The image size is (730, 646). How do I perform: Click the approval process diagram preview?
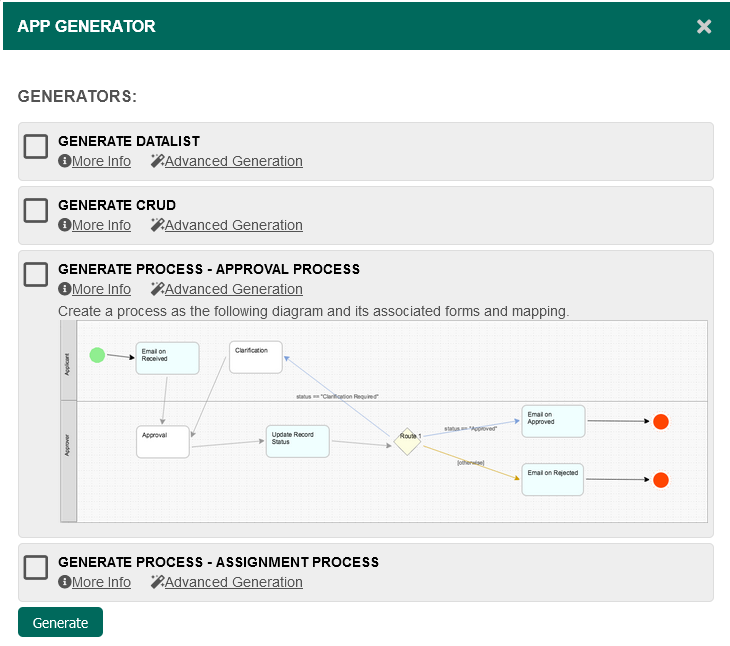coord(383,421)
